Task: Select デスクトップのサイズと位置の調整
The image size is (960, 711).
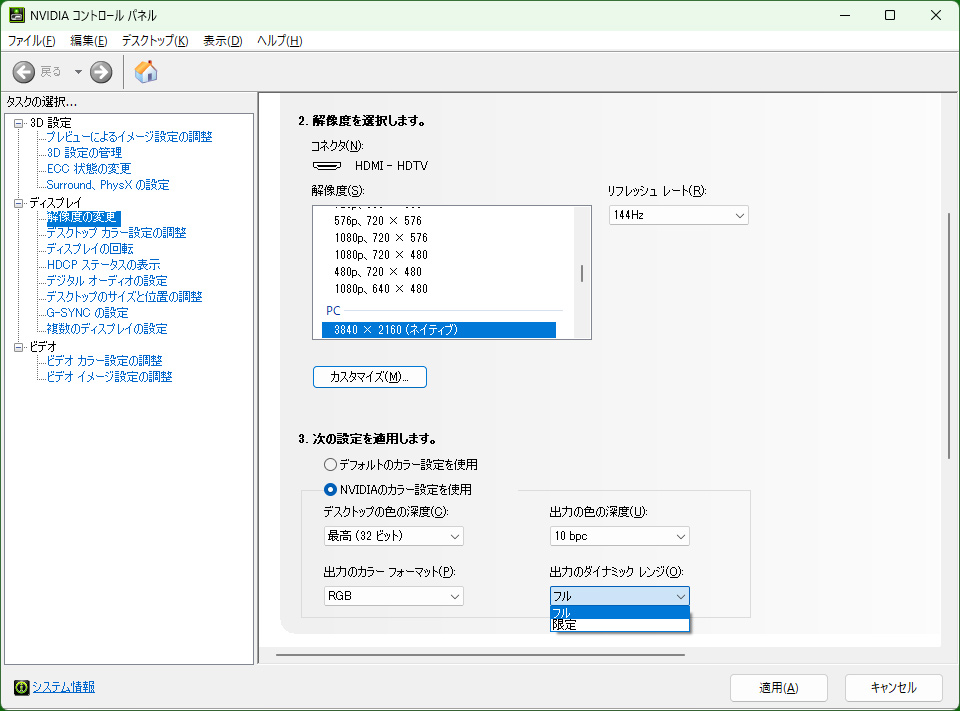Action: pyautogui.click(x=124, y=296)
